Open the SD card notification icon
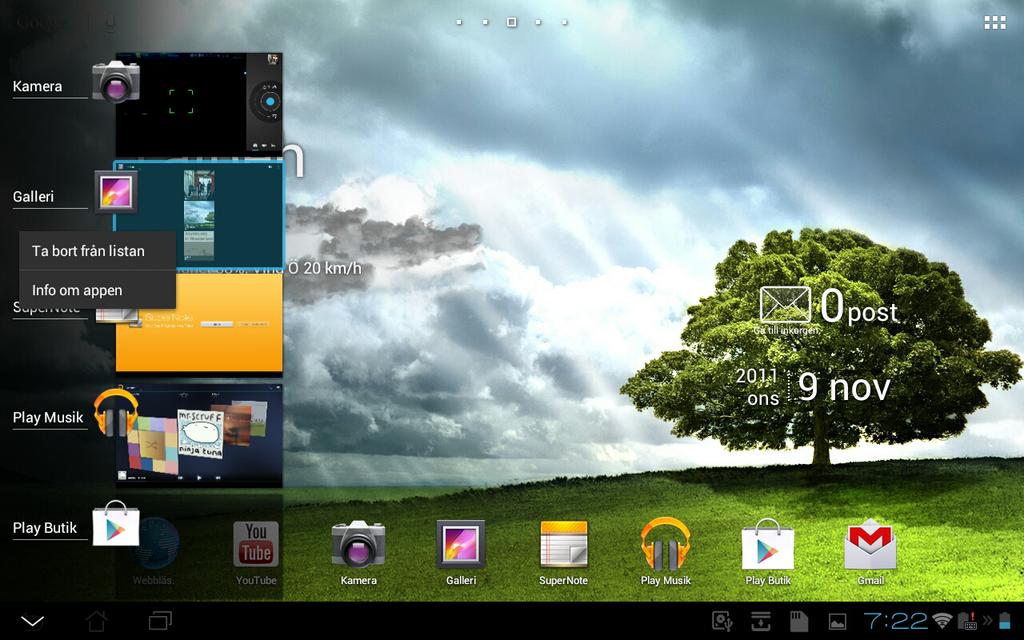Viewport: 1024px width, 640px height. (799, 621)
